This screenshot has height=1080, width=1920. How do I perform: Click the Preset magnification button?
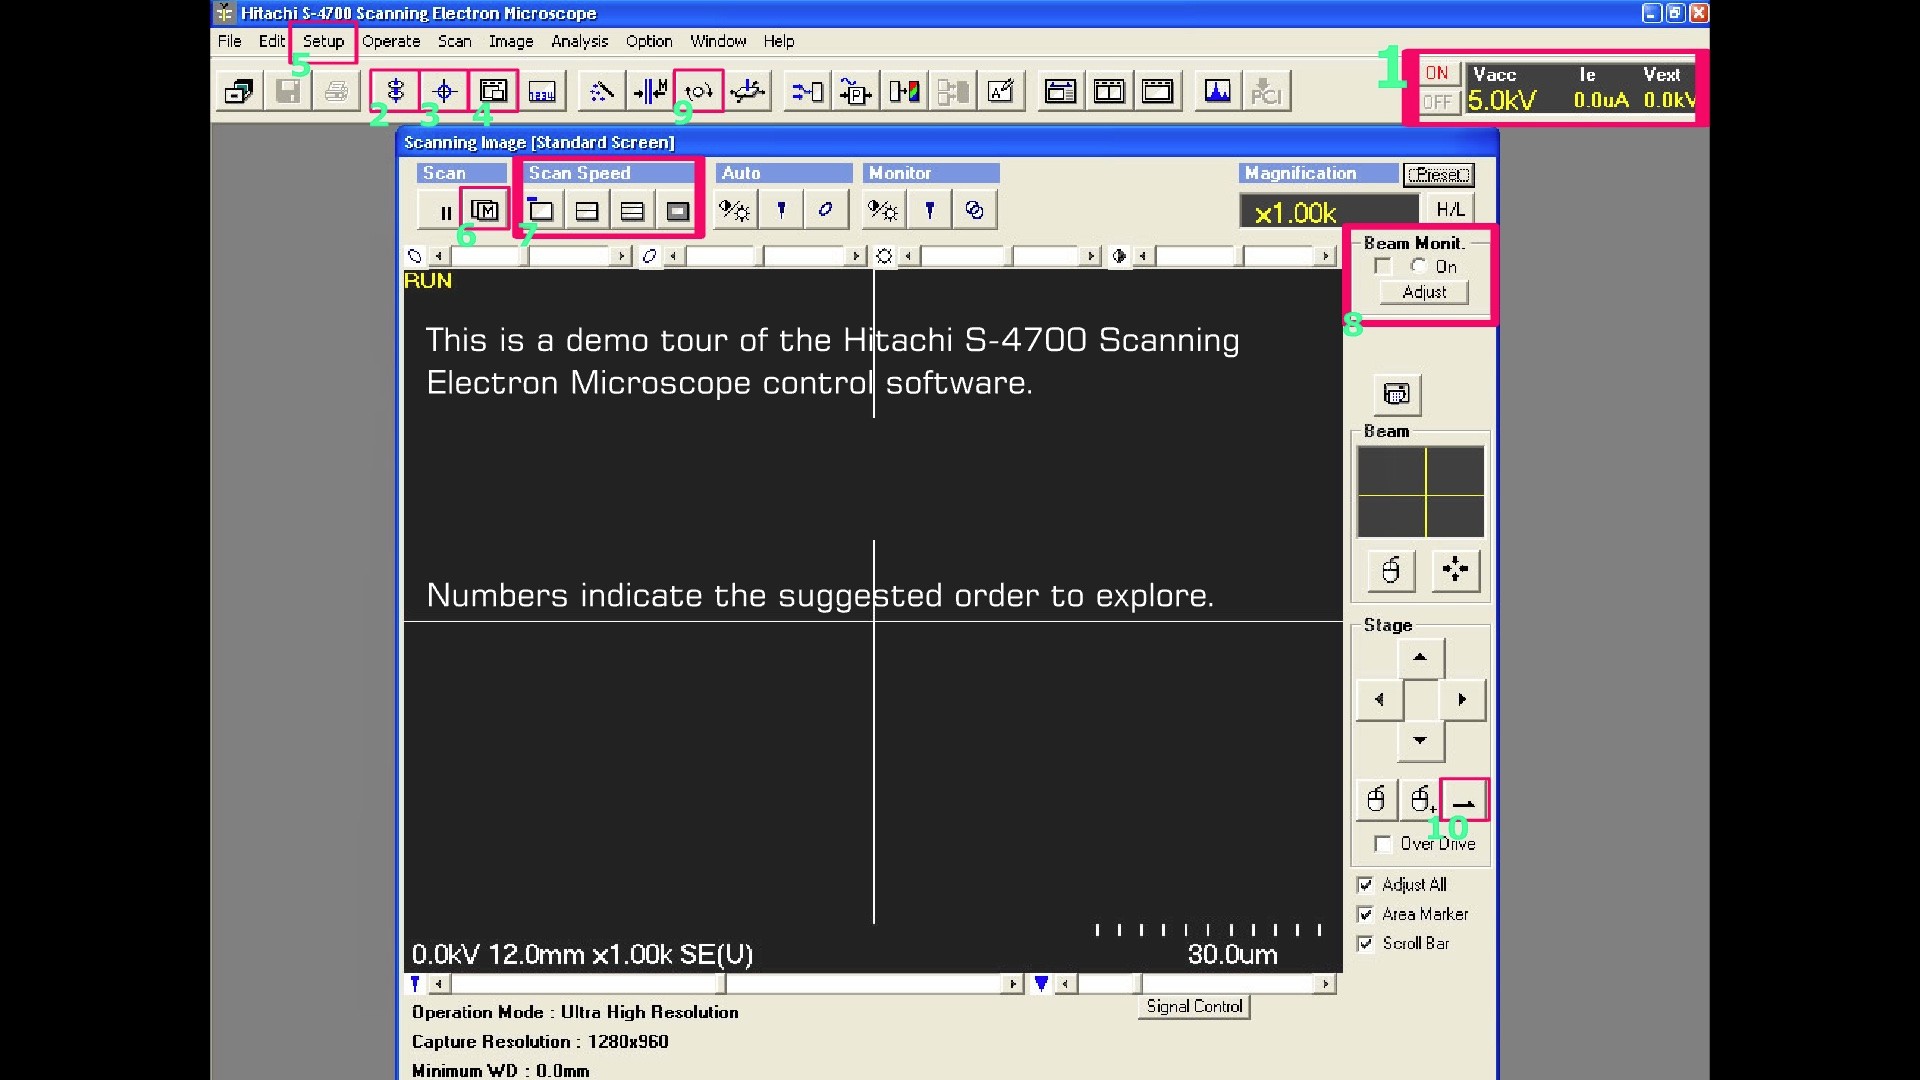(1439, 175)
